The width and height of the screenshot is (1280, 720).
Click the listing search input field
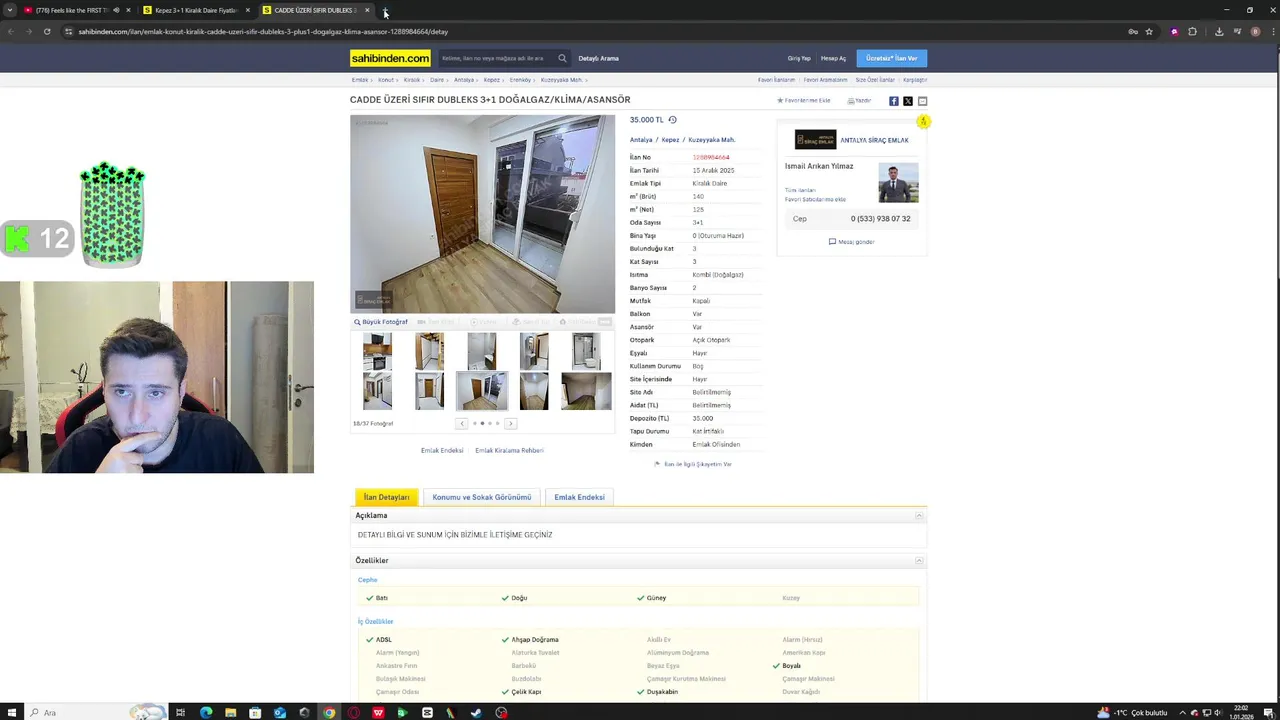498,58
